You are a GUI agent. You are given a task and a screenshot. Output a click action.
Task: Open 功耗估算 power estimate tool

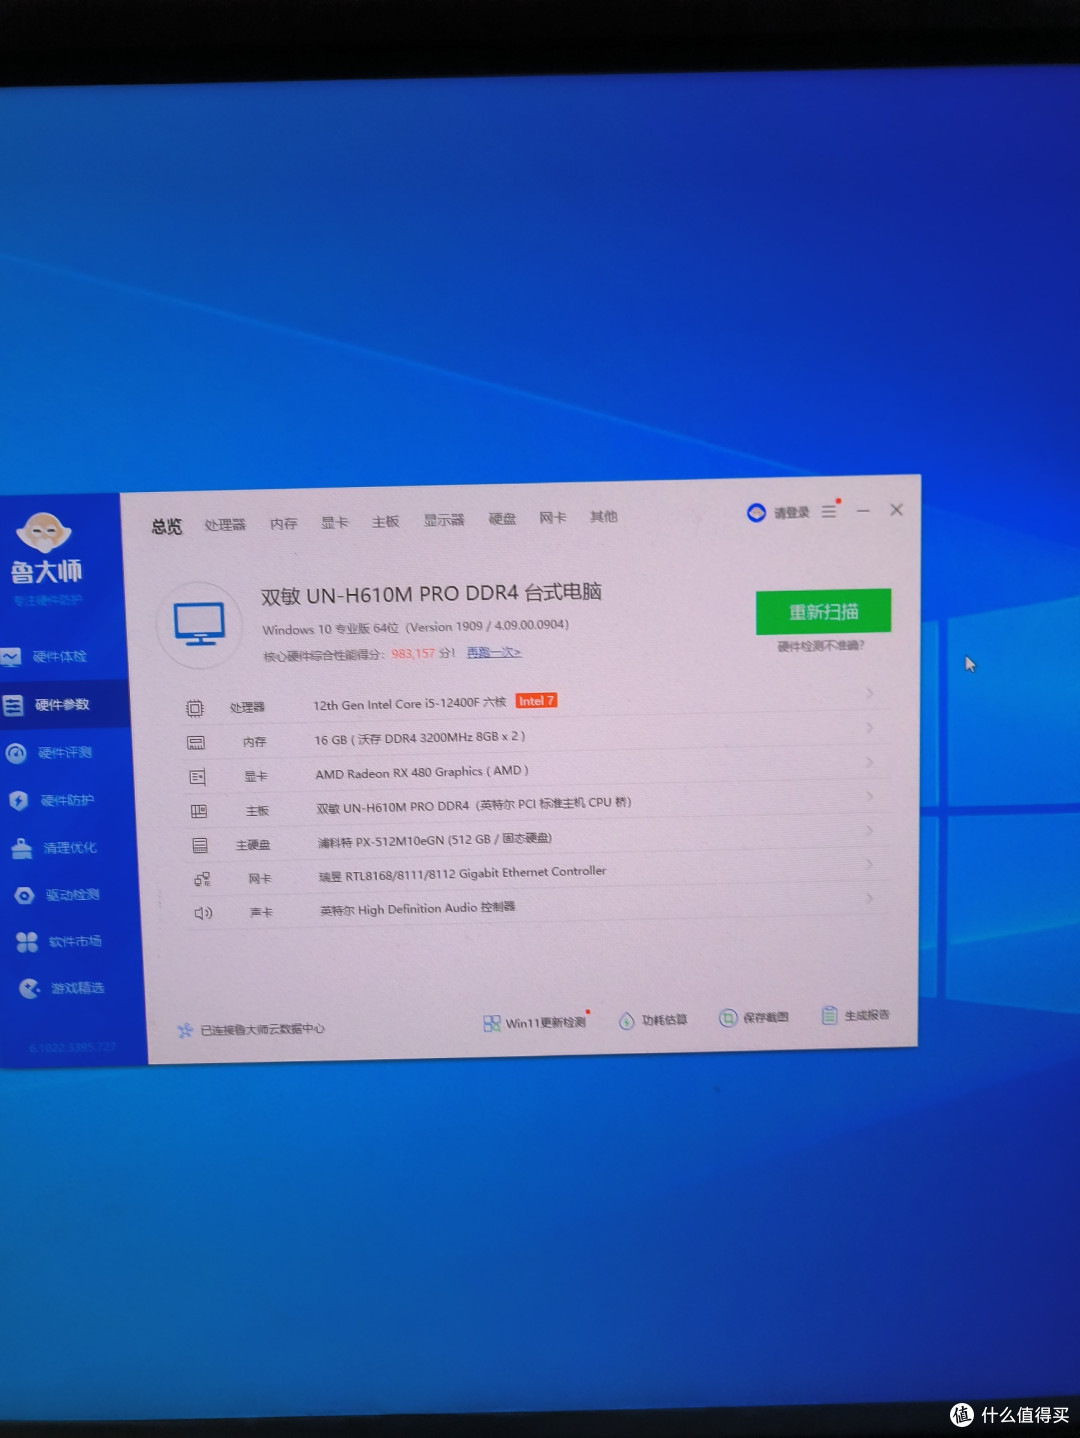[x=652, y=1020]
